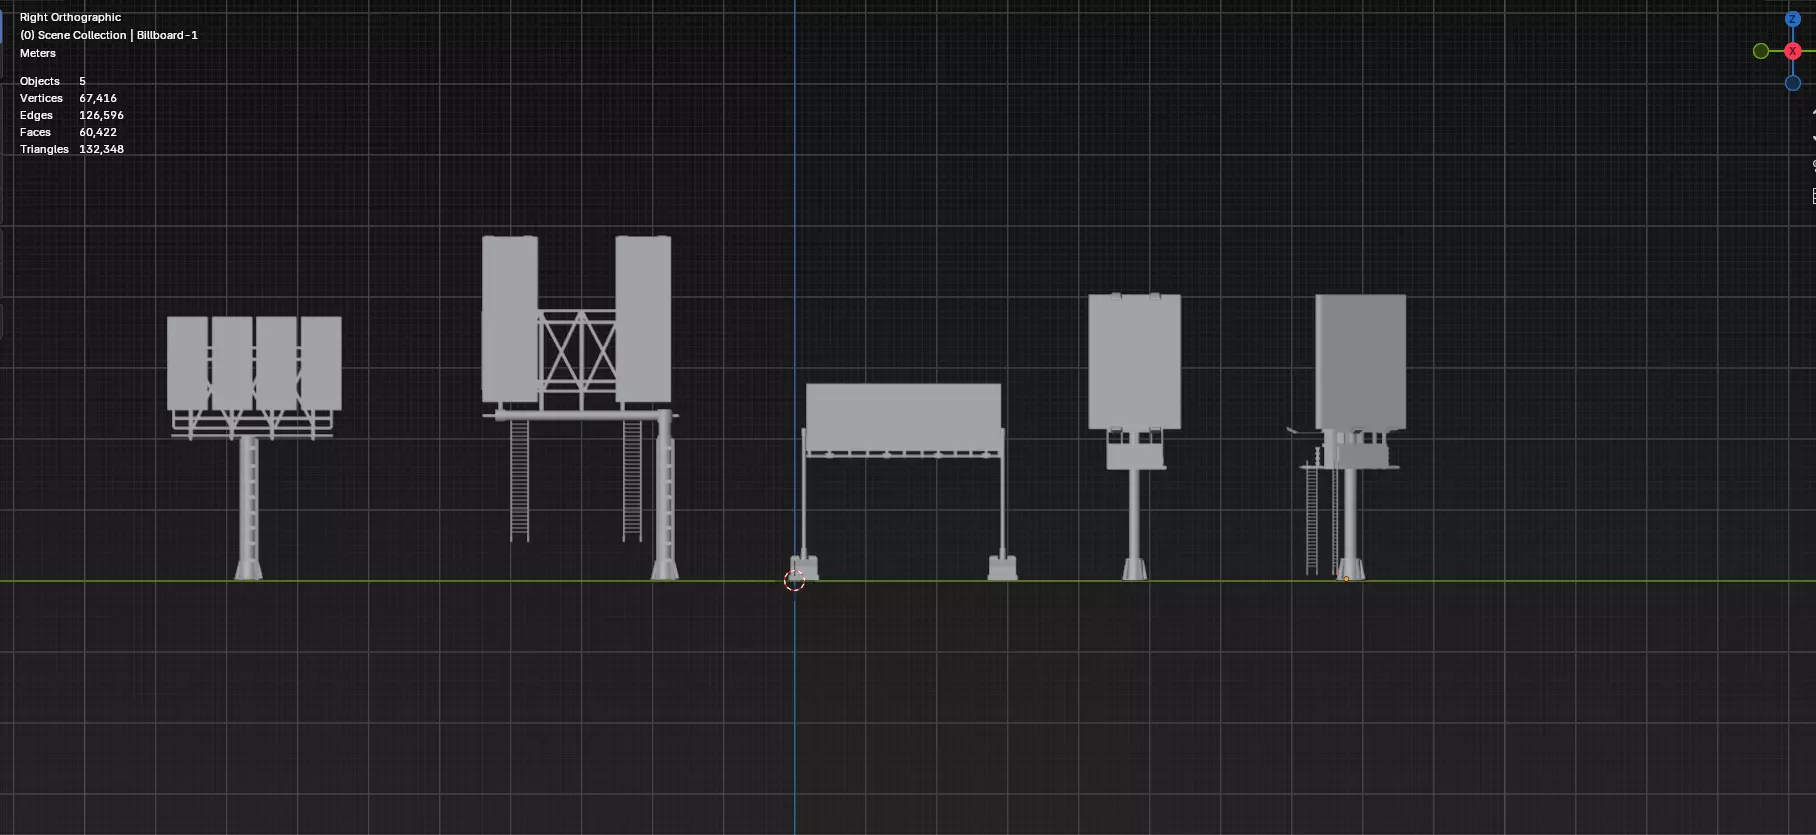
Task: Click the blue Z axis gizmo handle
Action: (1793, 19)
